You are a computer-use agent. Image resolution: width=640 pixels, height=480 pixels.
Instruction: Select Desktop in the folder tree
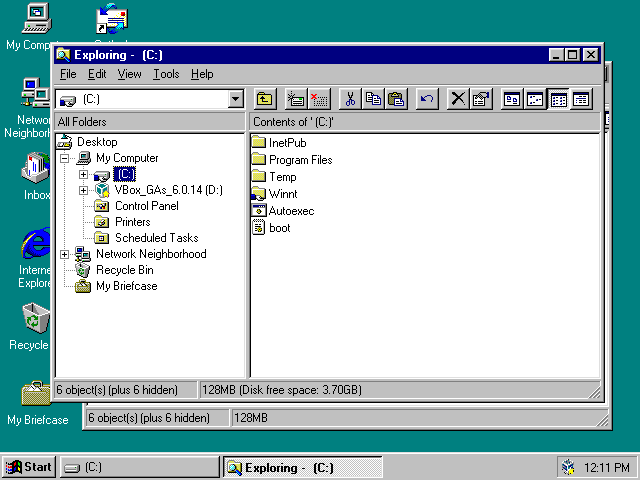(97, 142)
